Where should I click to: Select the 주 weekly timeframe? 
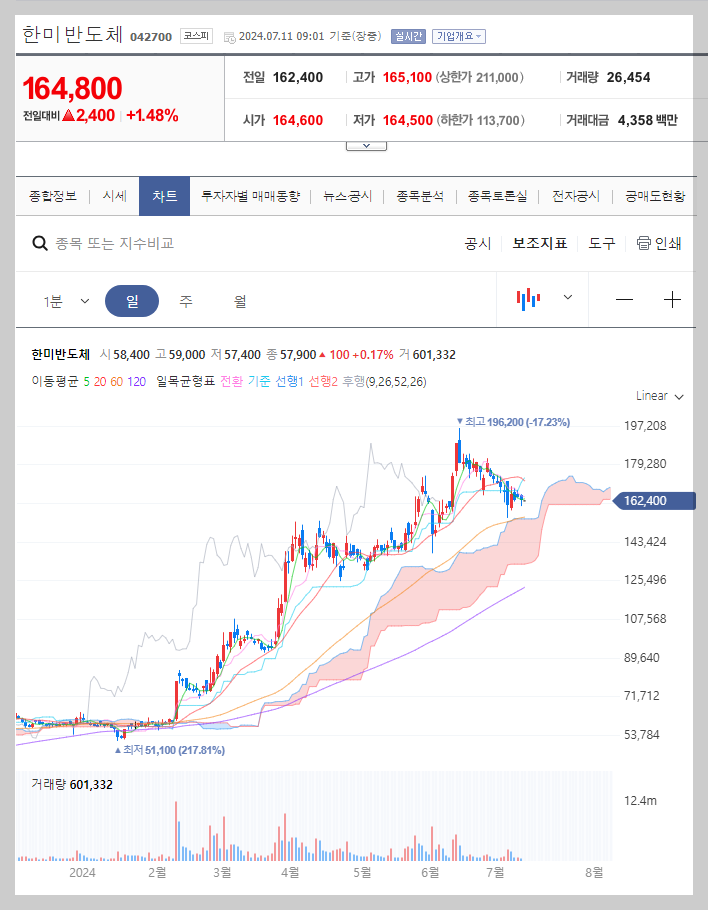click(185, 299)
